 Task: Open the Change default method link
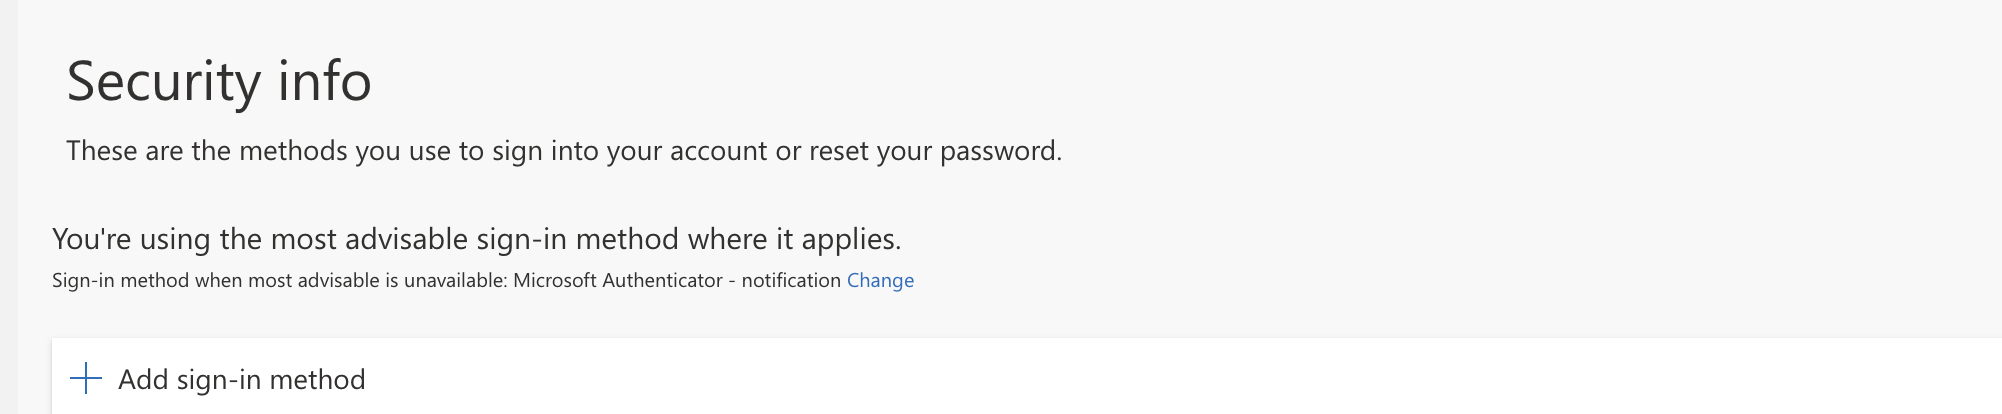pyautogui.click(x=880, y=281)
